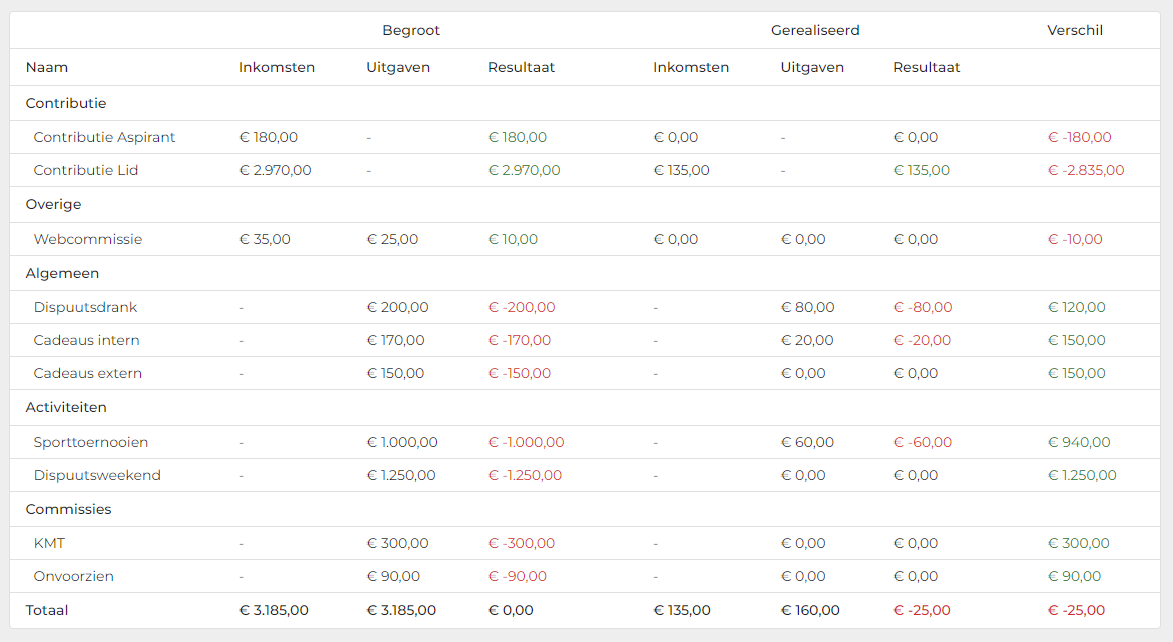Click the Overige category heading
Viewport: 1173px width, 642px height.
tap(53, 204)
